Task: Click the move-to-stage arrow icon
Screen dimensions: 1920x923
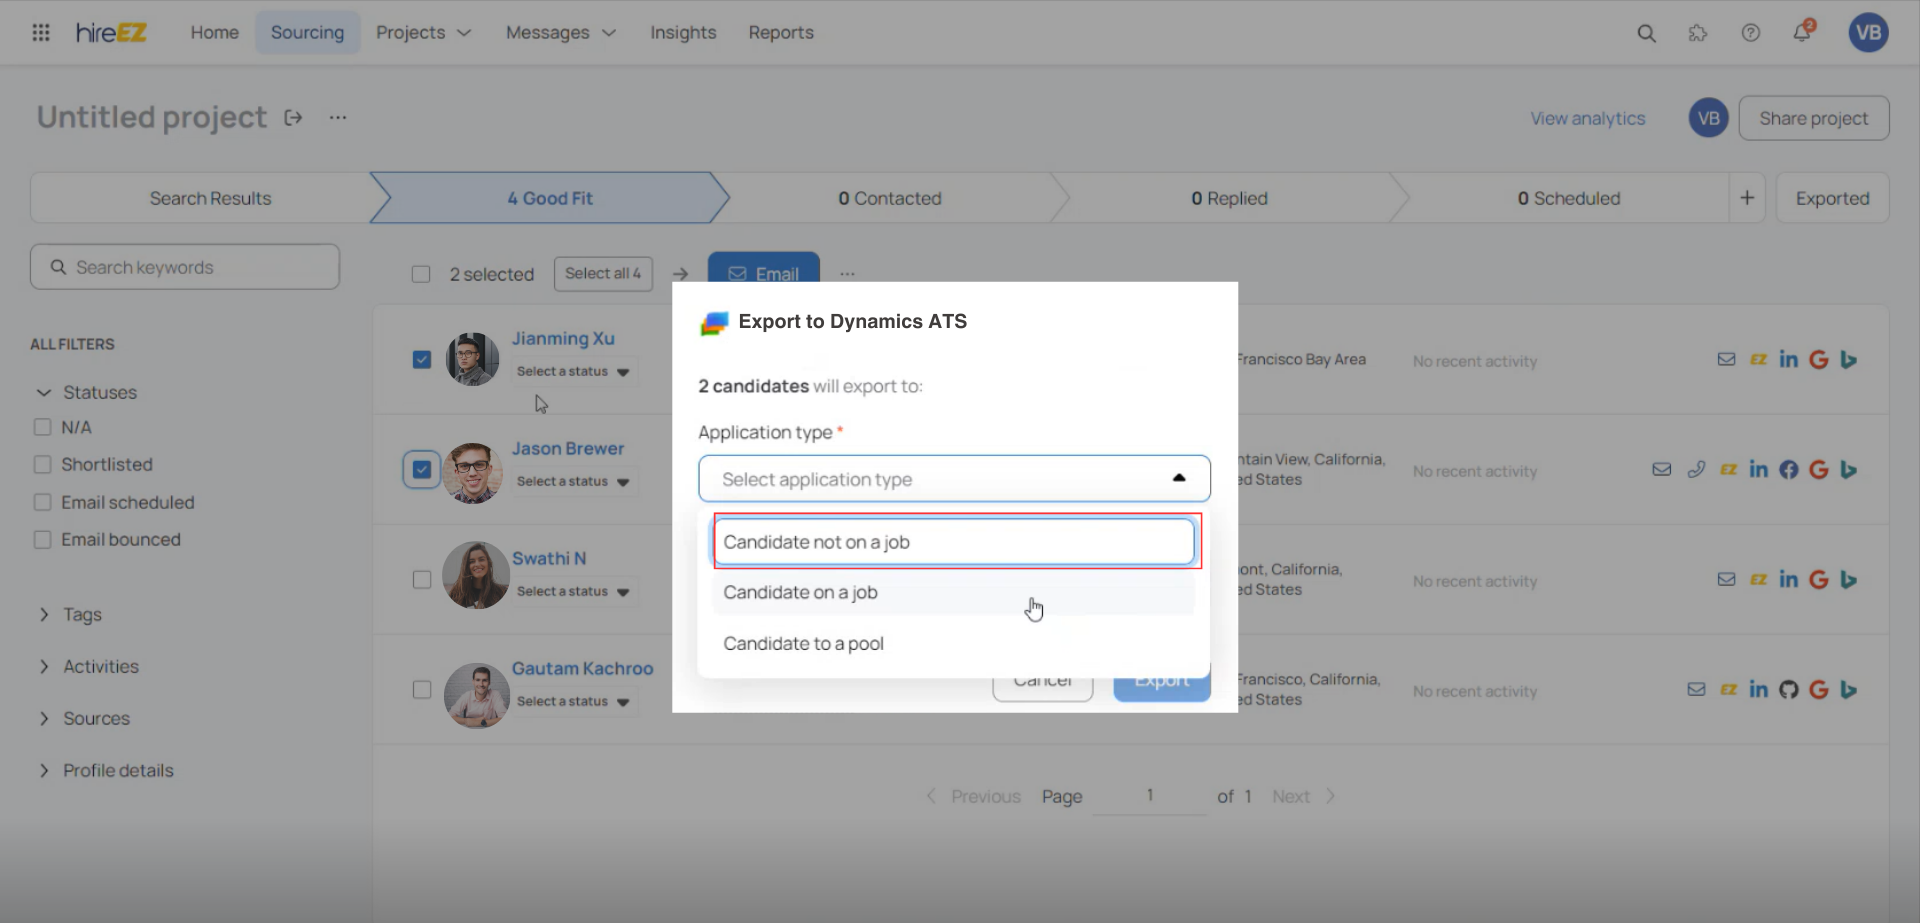Action: click(680, 274)
